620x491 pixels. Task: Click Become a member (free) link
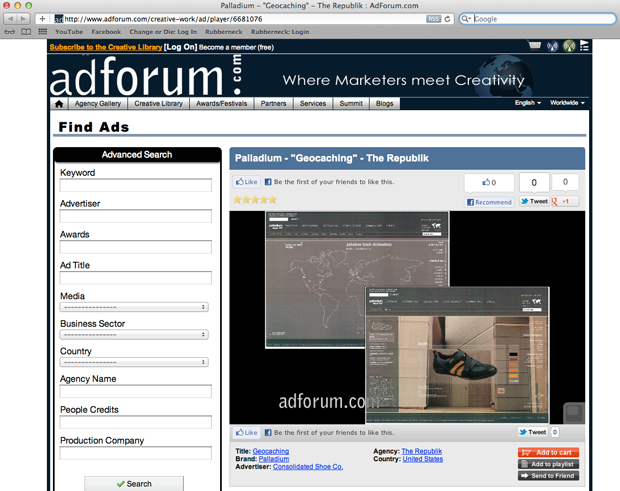coord(236,47)
